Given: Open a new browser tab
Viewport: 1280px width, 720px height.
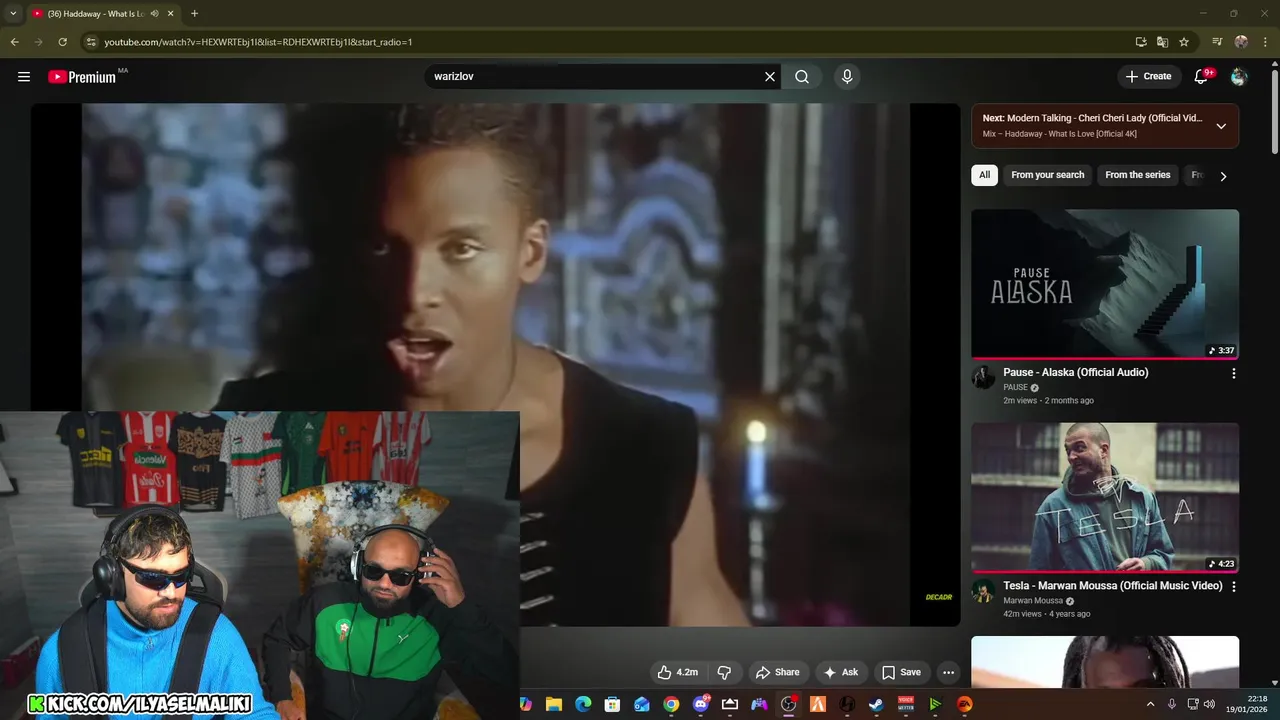Looking at the screenshot, I should (x=194, y=14).
